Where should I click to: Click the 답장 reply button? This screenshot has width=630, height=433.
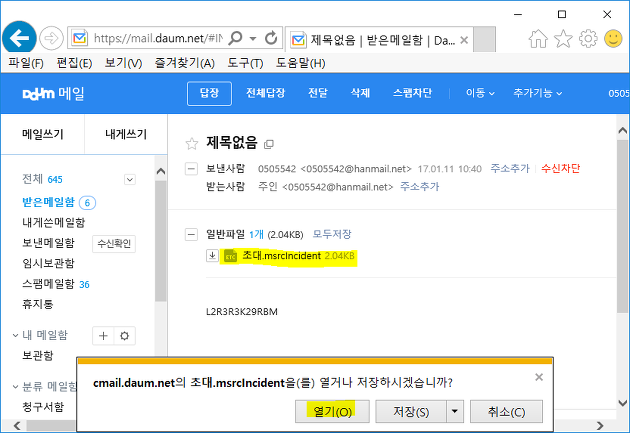(x=209, y=94)
